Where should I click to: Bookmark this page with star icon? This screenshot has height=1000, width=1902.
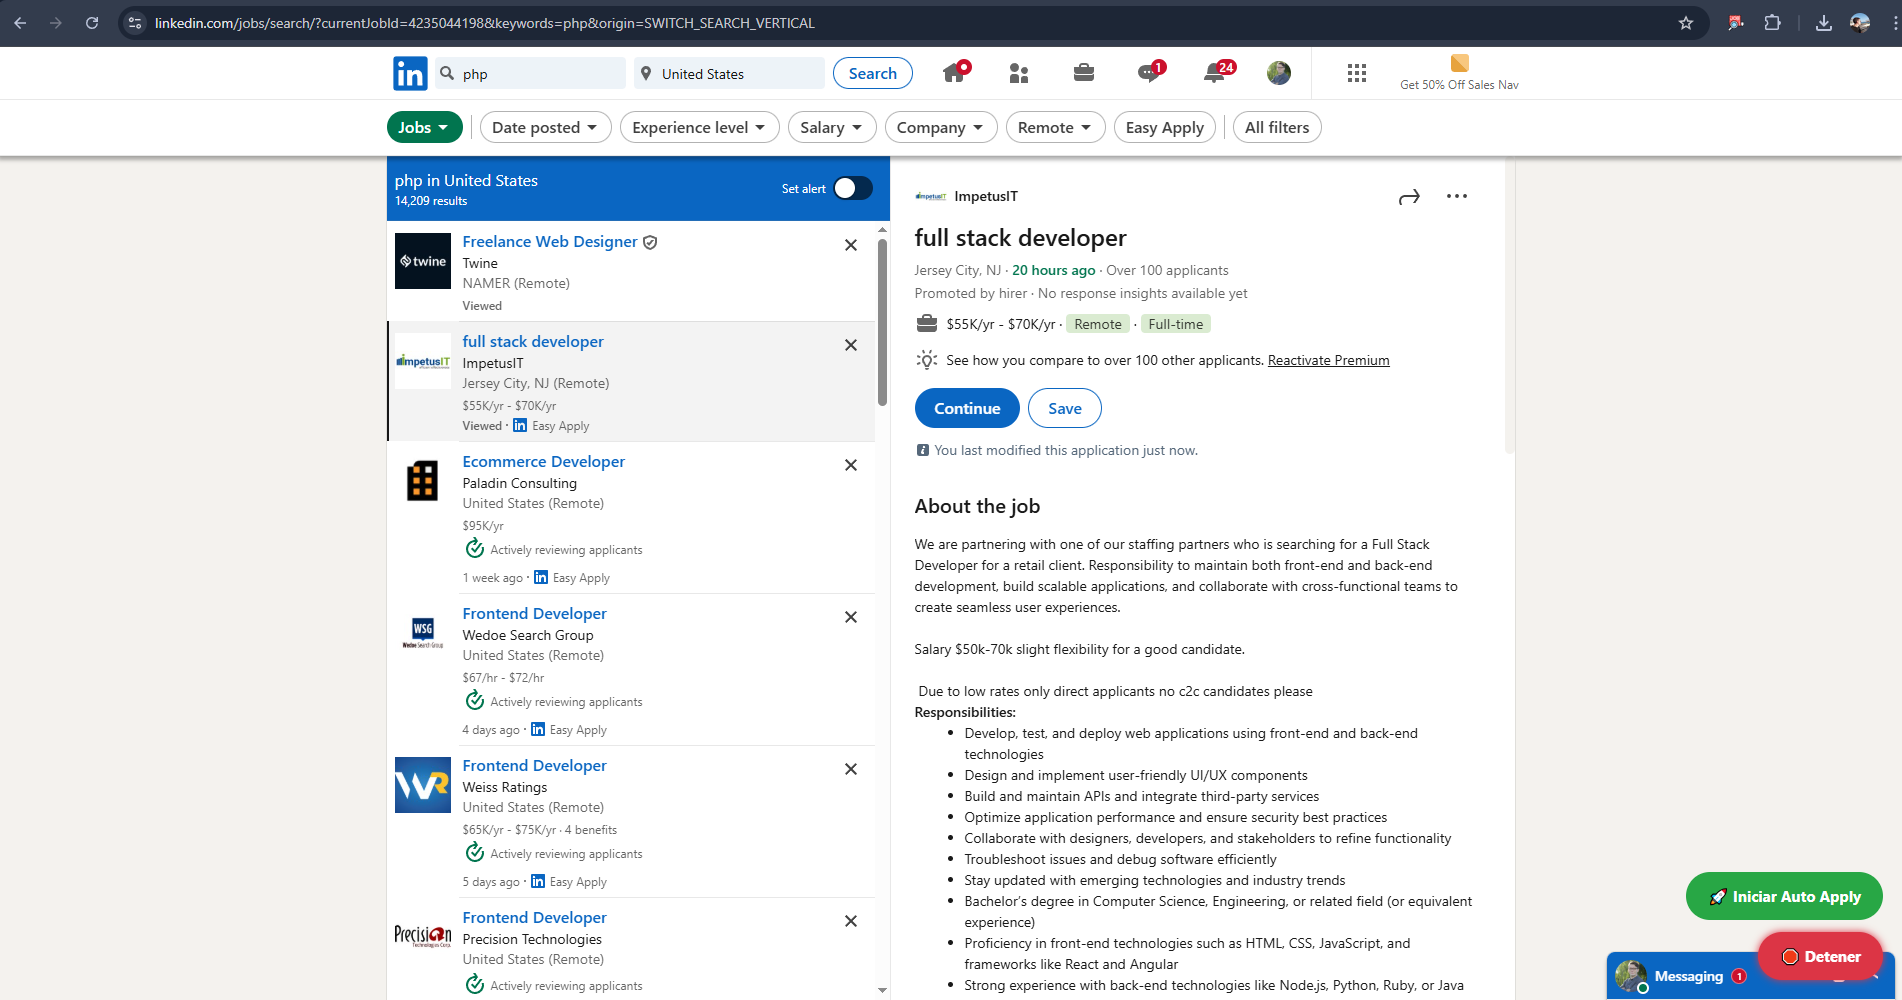point(1686,23)
